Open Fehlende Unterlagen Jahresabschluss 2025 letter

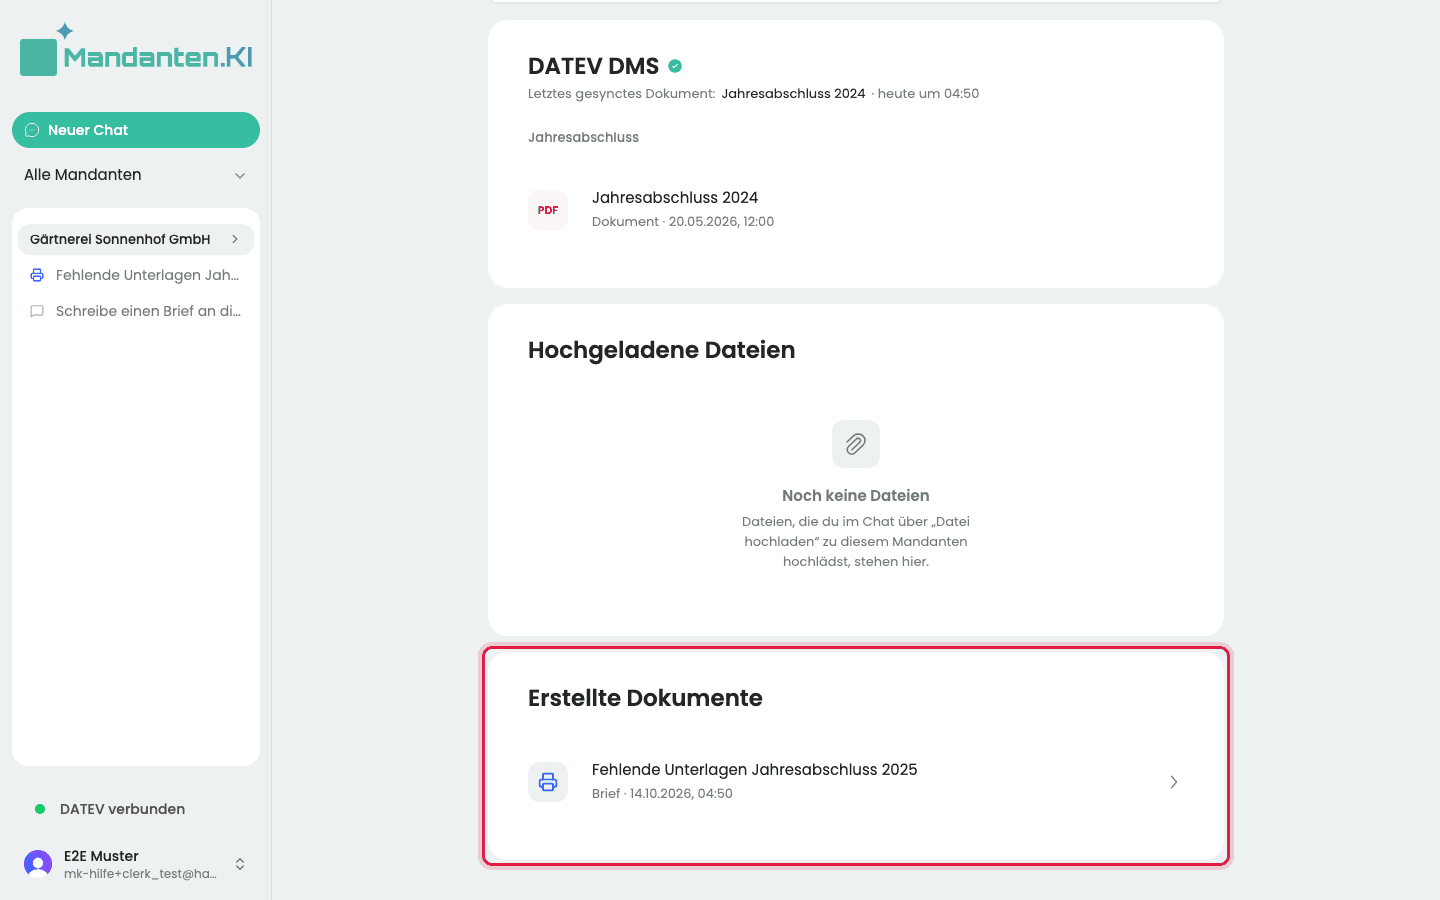(x=856, y=782)
